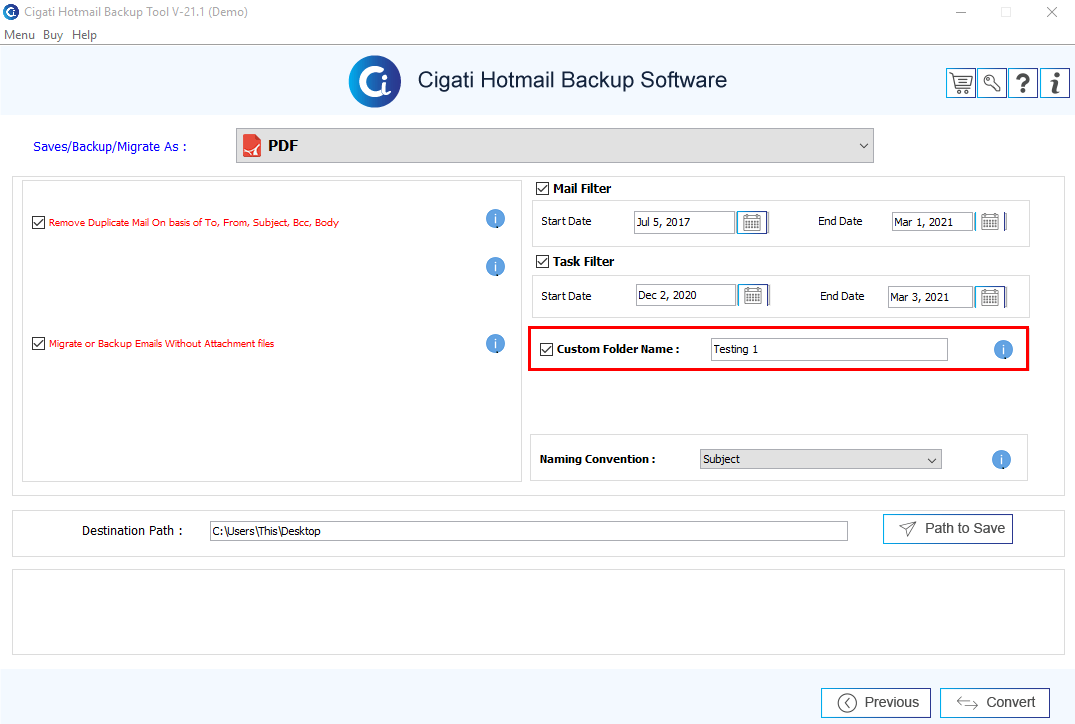The width and height of the screenshot is (1075, 724).
Task: Click Task Filter Start Date field
Action: coord(686,295)
